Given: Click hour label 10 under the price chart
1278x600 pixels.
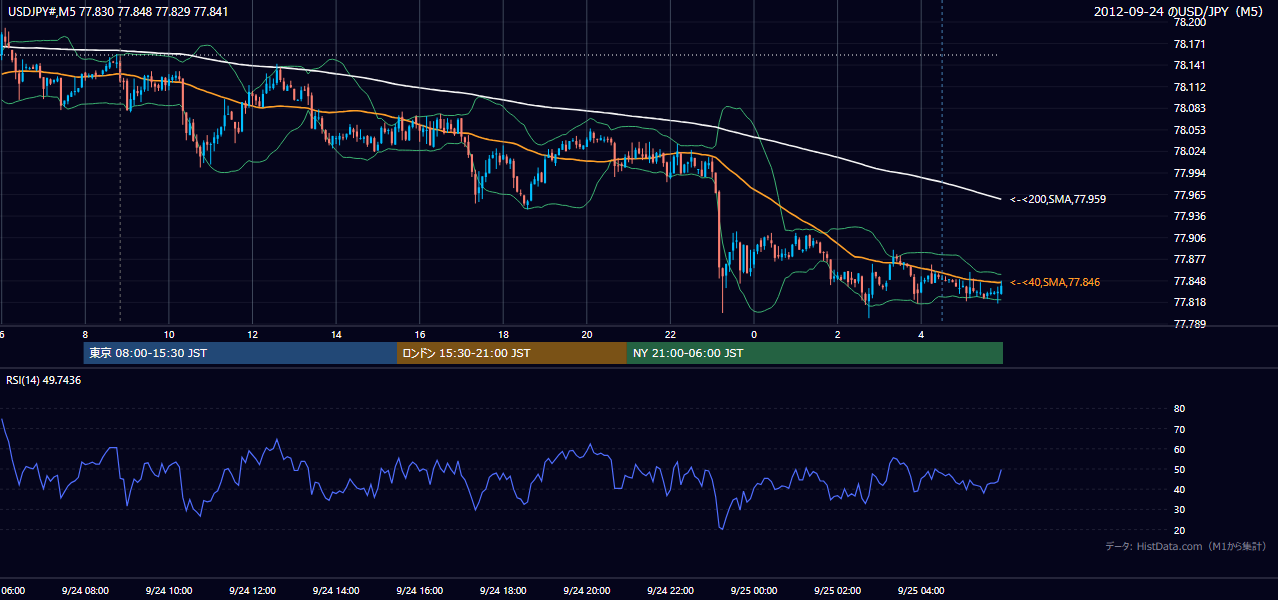Looking at the screenshot, I should tap(169, 334).
